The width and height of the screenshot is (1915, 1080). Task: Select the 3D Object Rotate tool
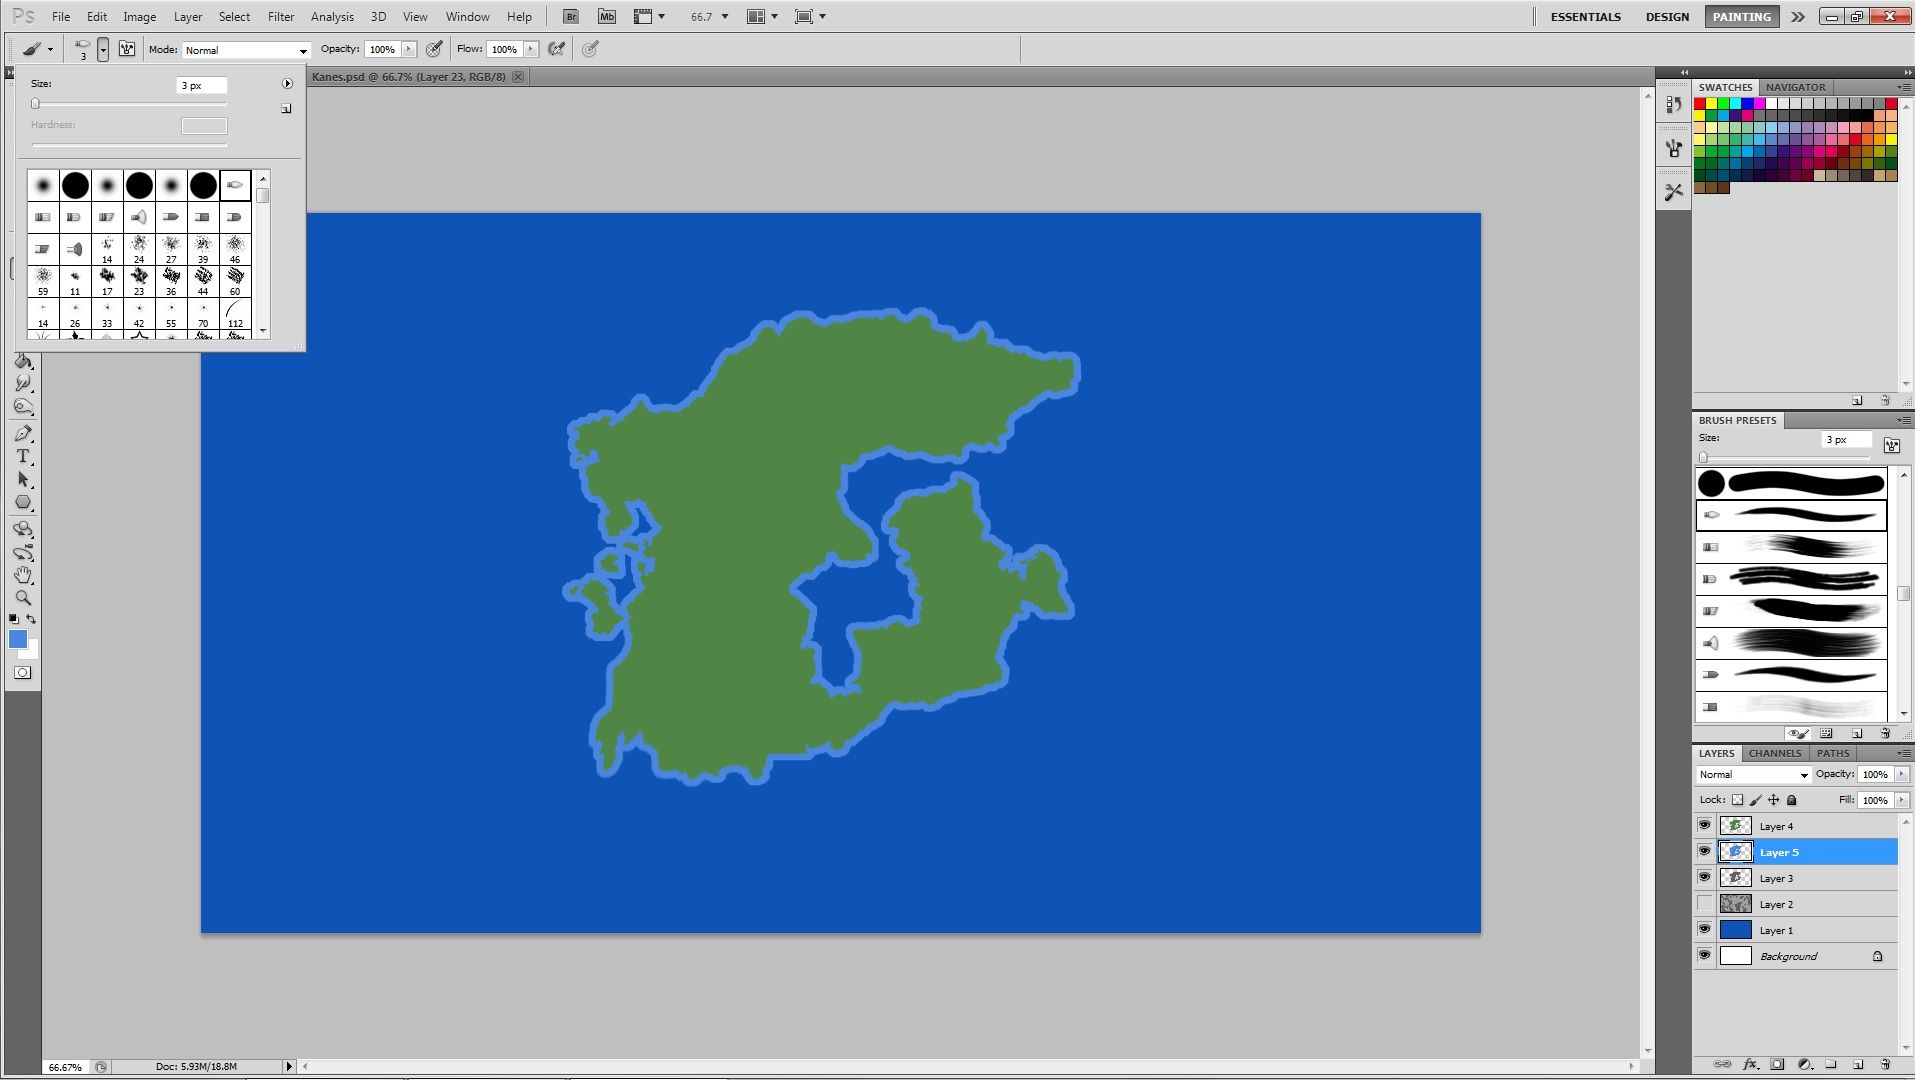pyautogui.click(x=23, y=529)
